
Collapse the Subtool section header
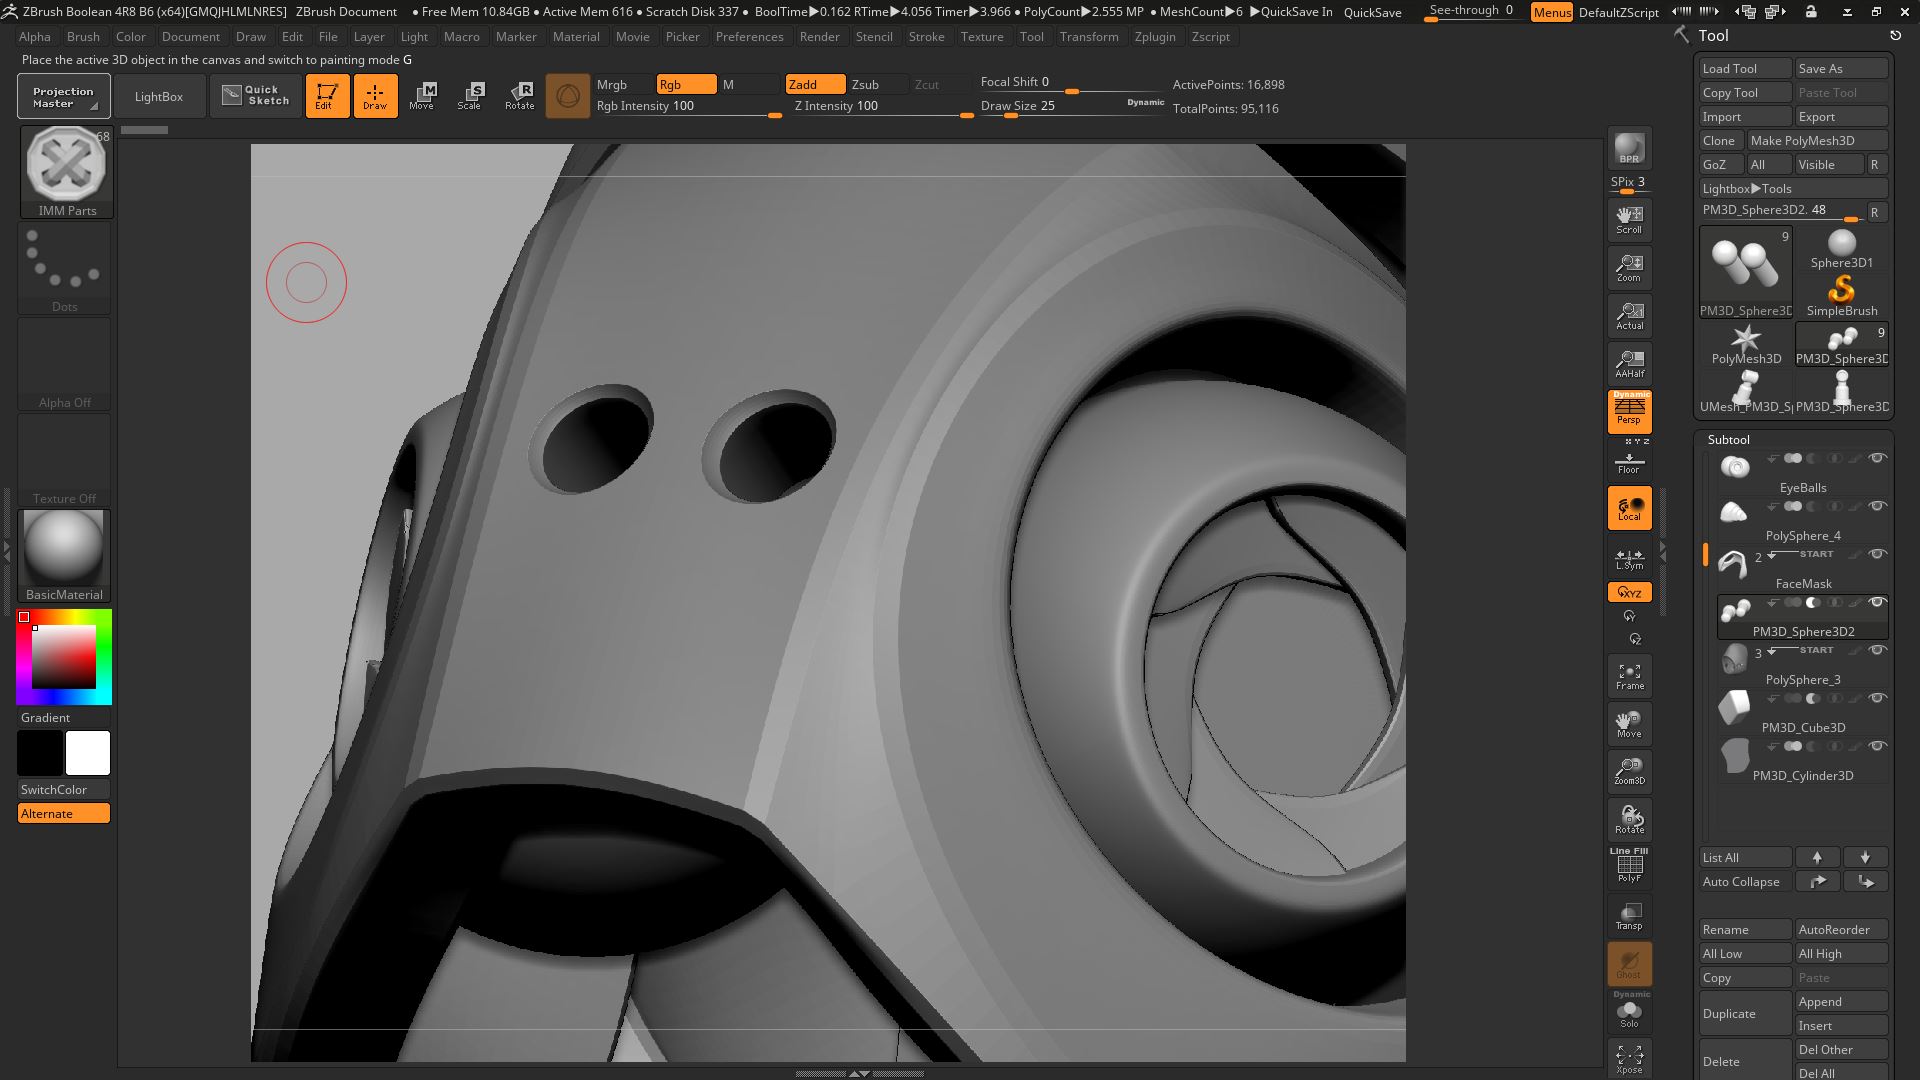coord(1728,439)
